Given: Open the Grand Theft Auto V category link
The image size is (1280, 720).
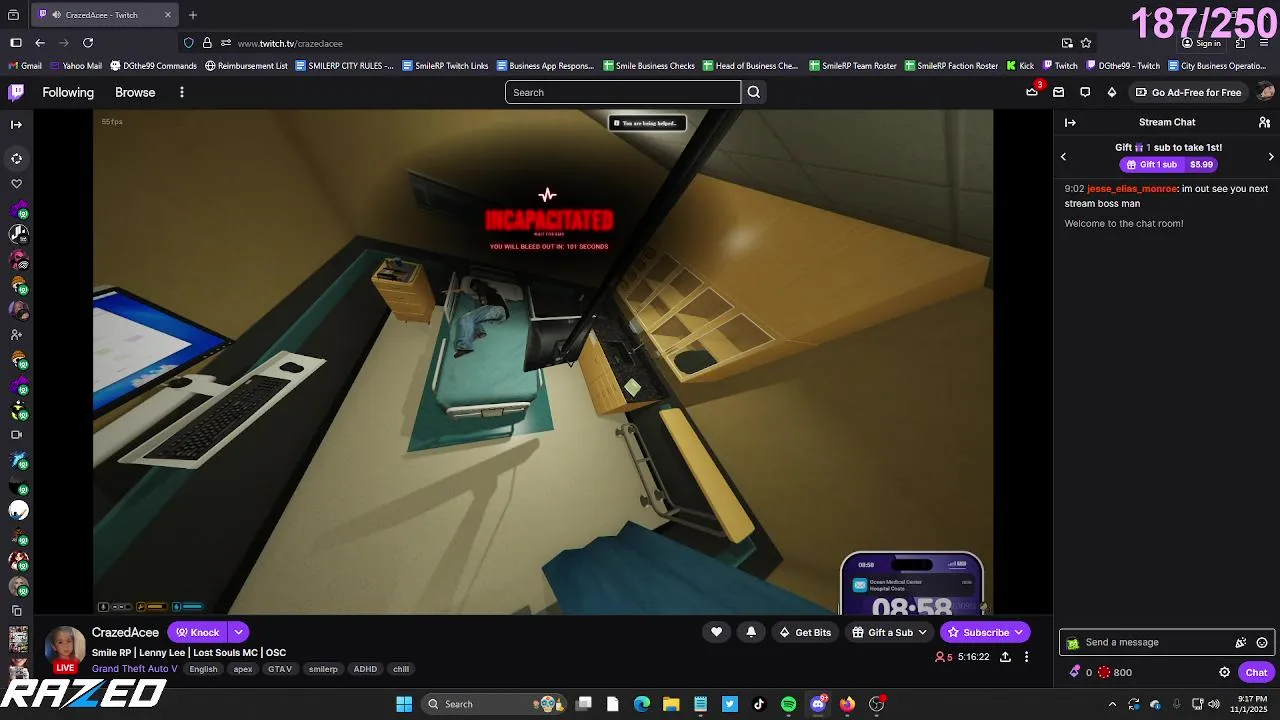Looking at the screenshot, I should (x=135, y=669).
